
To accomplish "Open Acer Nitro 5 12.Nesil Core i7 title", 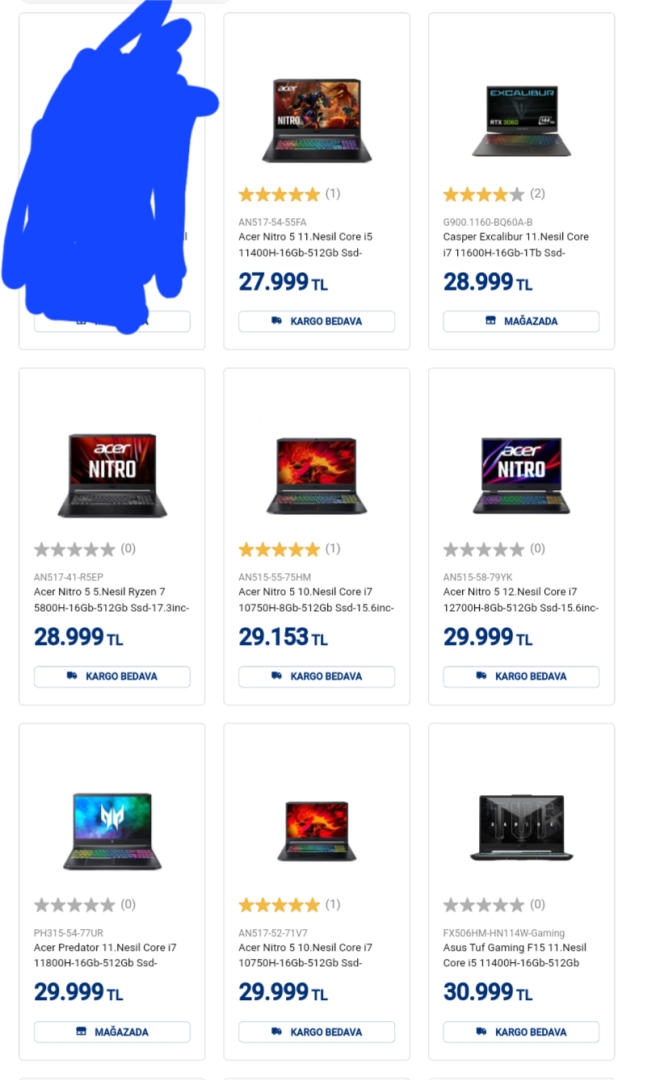I will pyautogui.click(x=521, y=600).
